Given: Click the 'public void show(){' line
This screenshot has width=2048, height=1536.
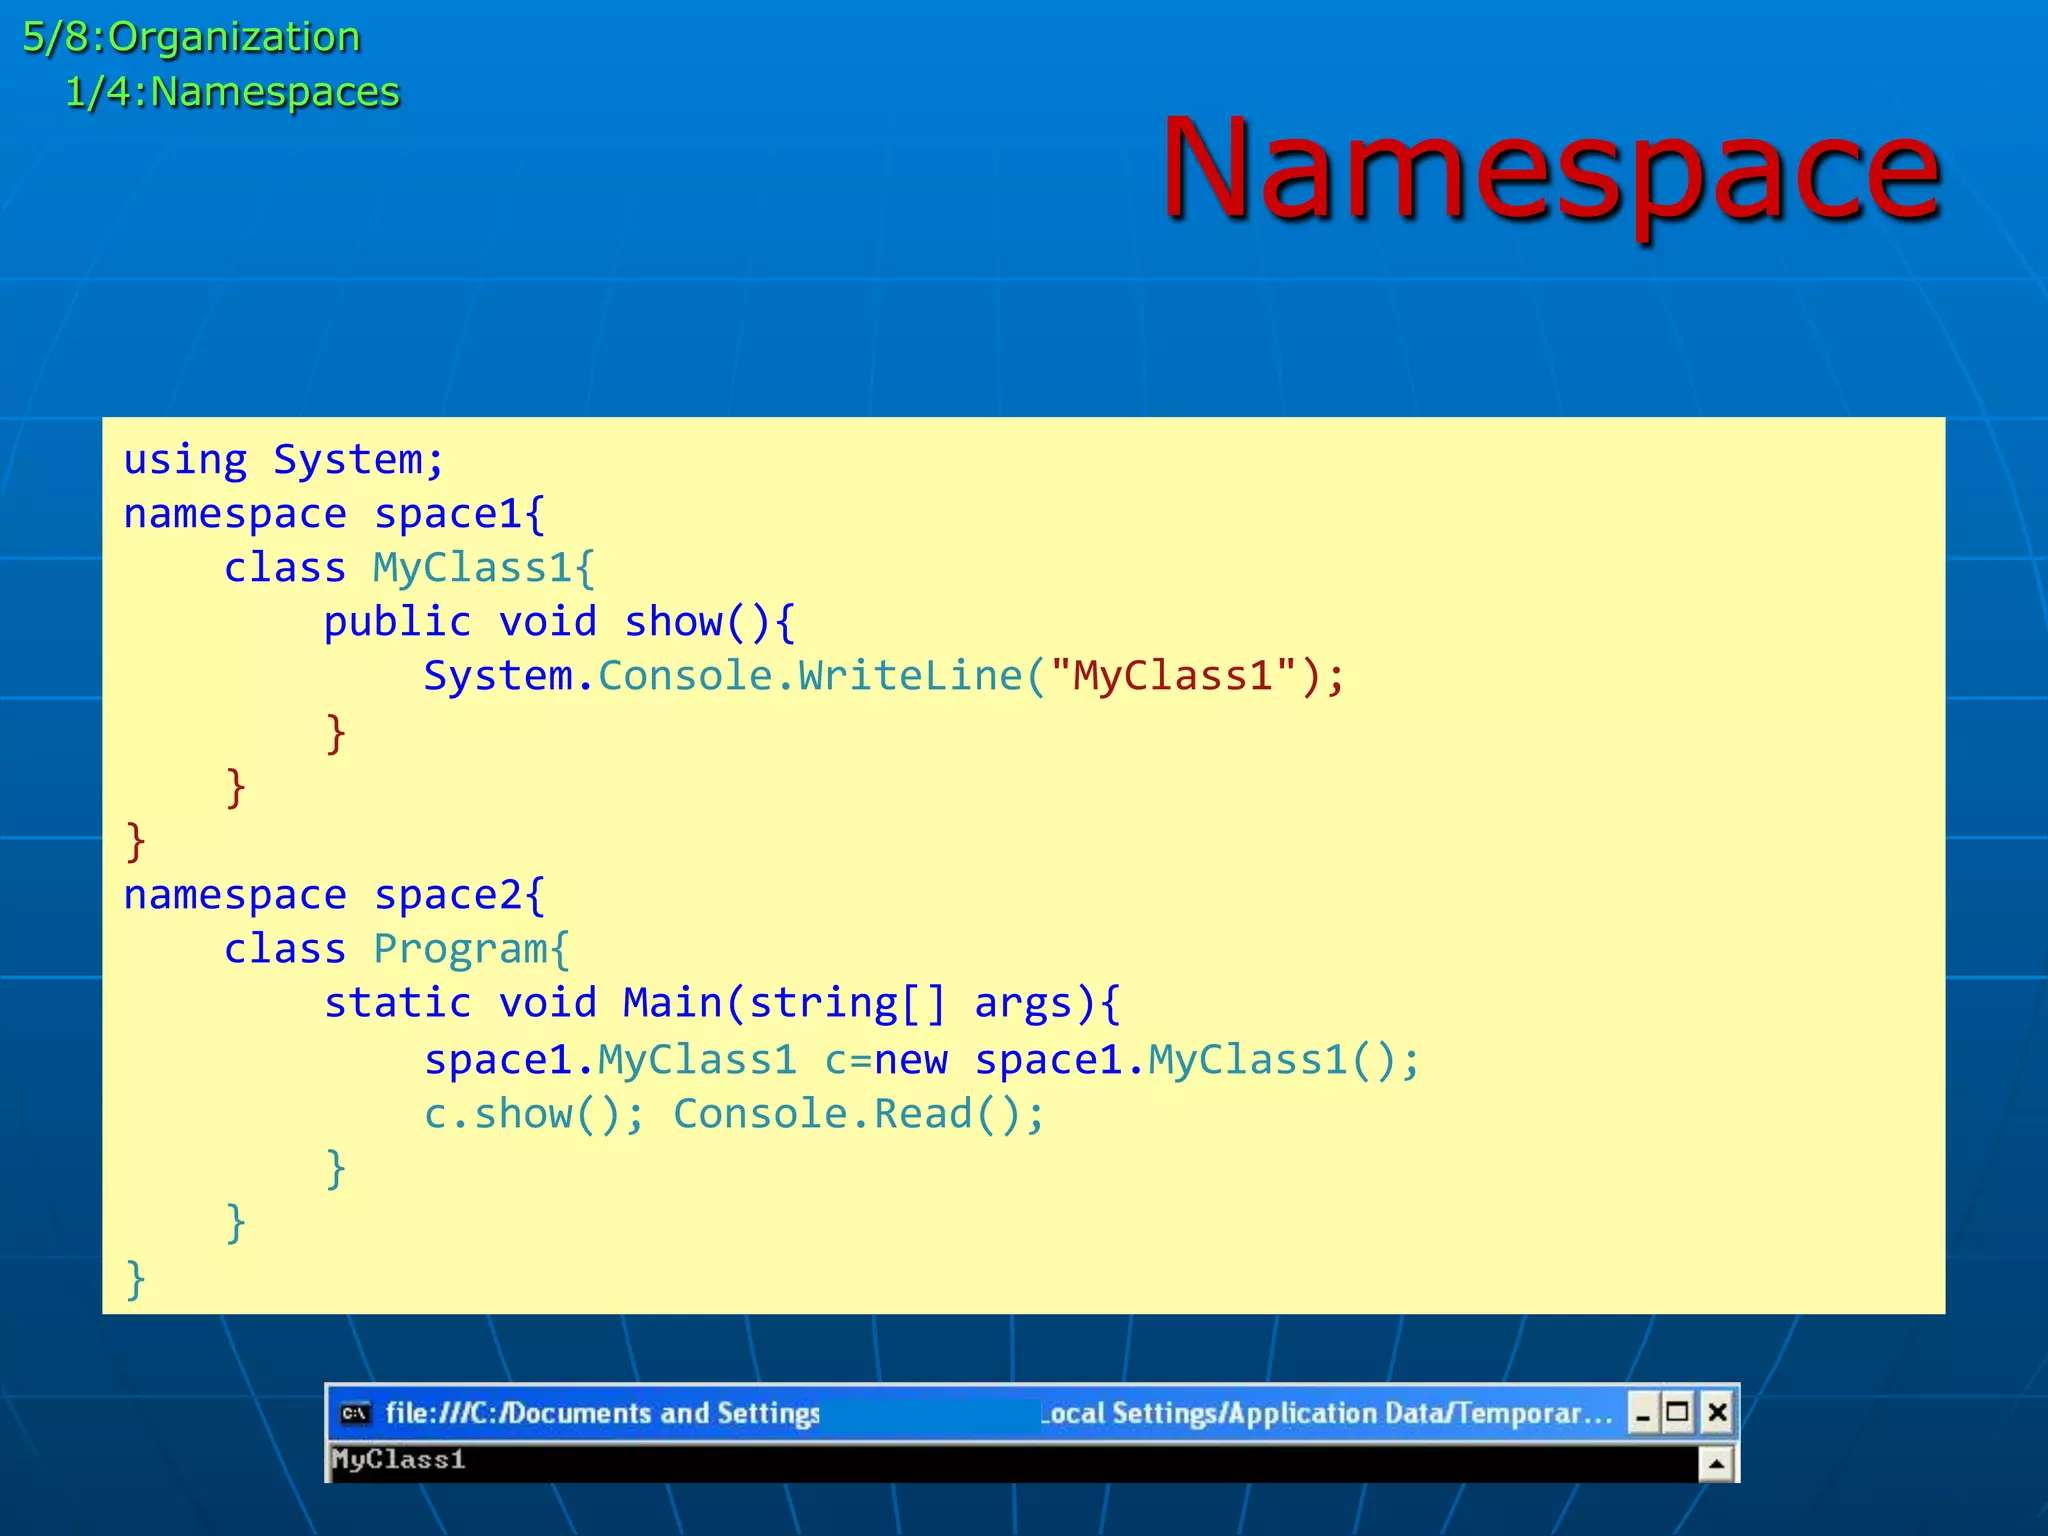Looking at the screenshot, I should (559, 622).
